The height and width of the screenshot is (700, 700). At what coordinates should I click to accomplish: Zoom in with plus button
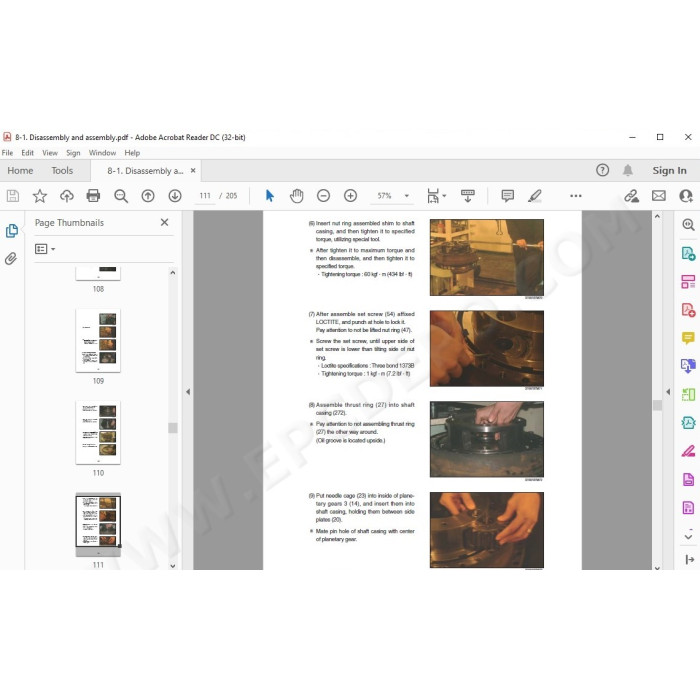click(350, 196)
